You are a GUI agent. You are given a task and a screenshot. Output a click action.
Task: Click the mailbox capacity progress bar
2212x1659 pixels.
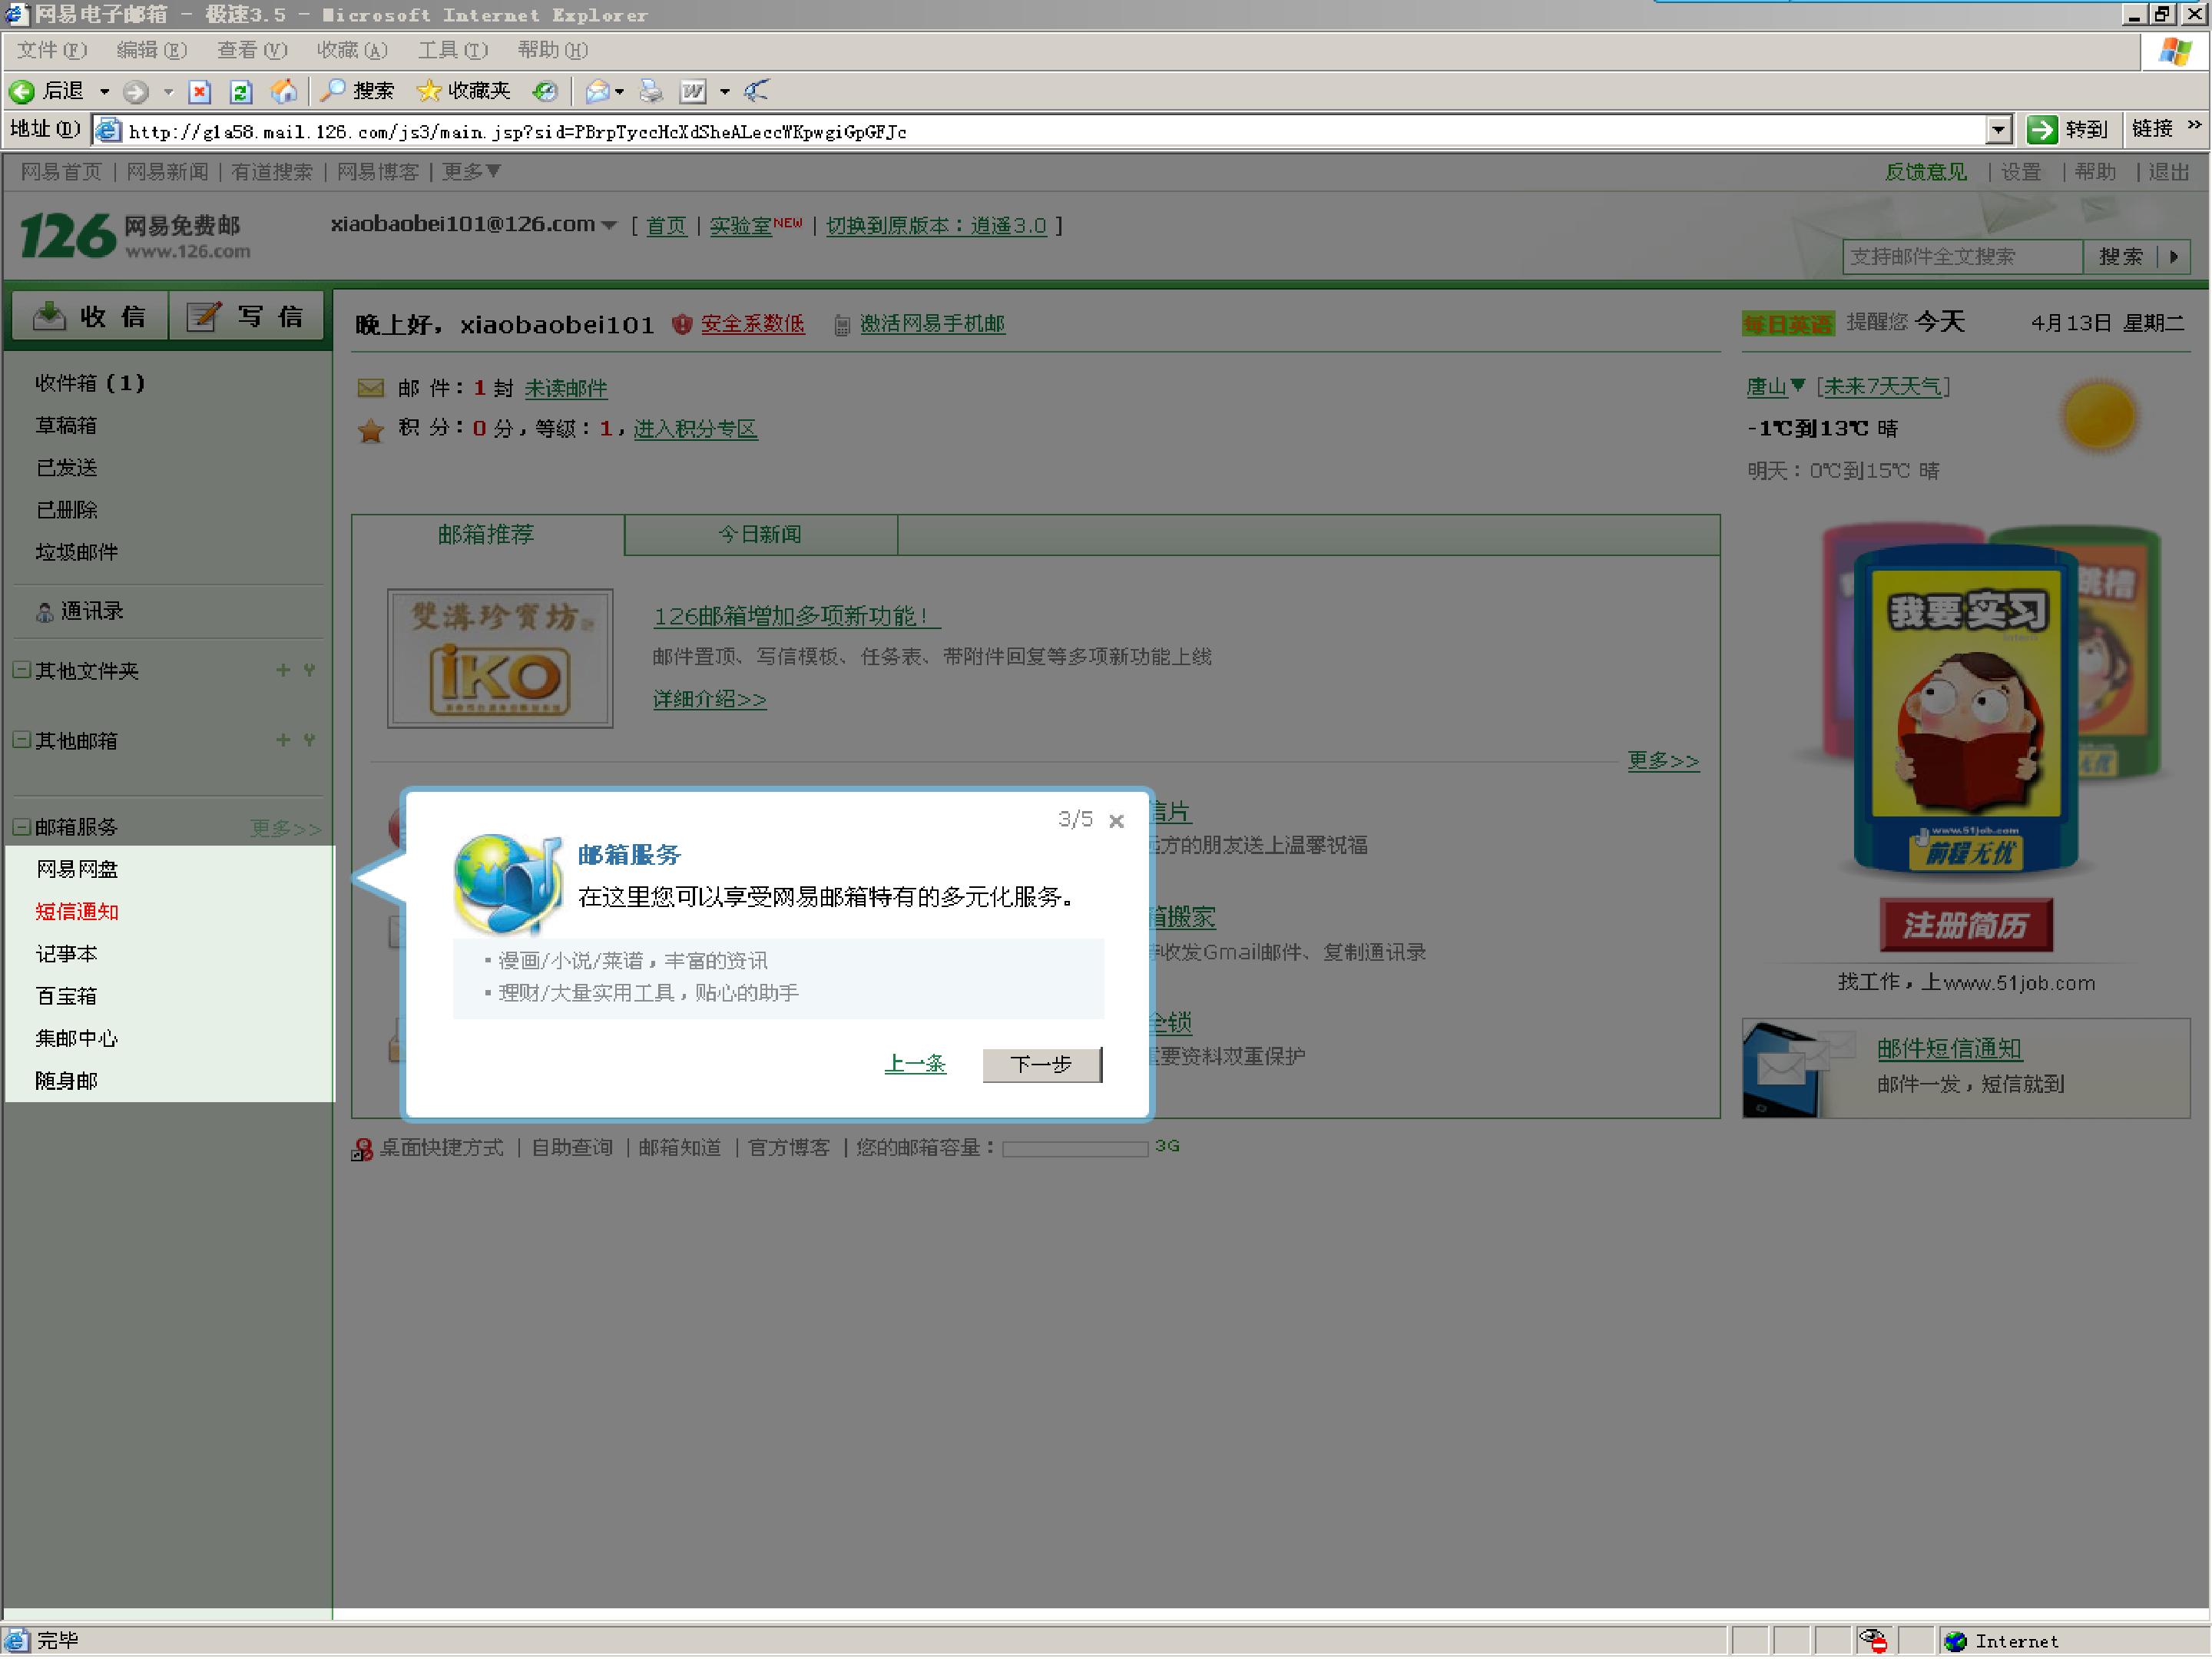(1075, 1149)
